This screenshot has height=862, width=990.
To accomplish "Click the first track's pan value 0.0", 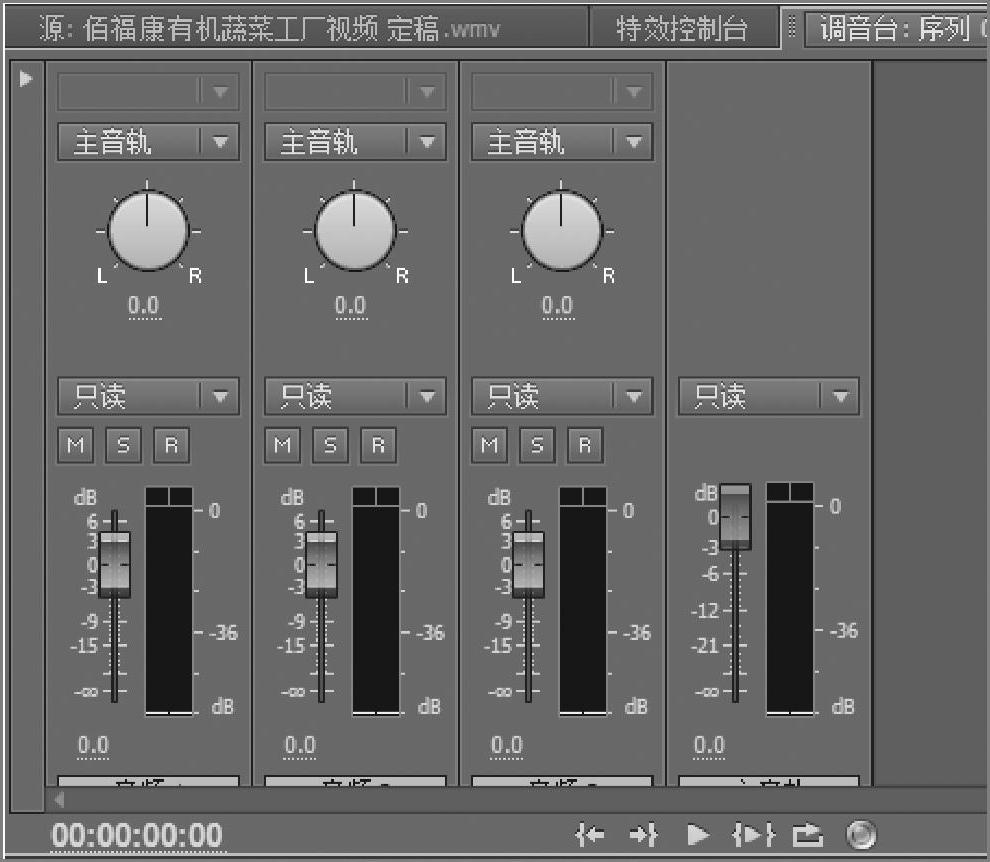I will pos(144,306).
